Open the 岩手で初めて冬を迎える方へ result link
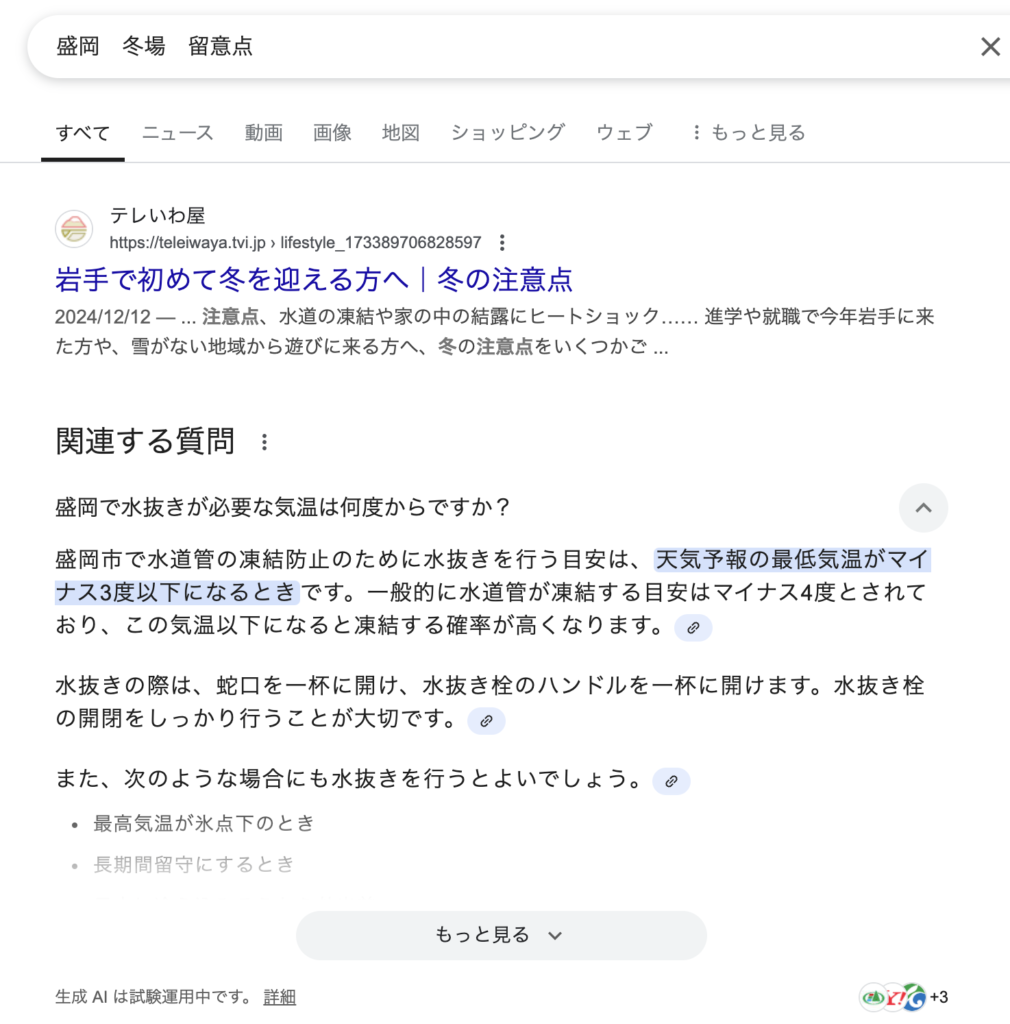This screenshot has height=1024, width=1010. point(313,280)
